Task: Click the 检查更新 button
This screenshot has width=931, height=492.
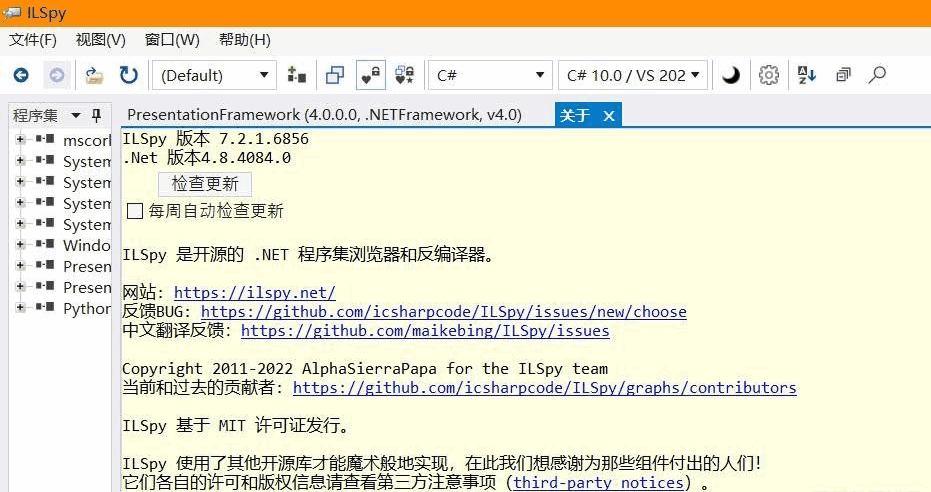Action: 205,183
